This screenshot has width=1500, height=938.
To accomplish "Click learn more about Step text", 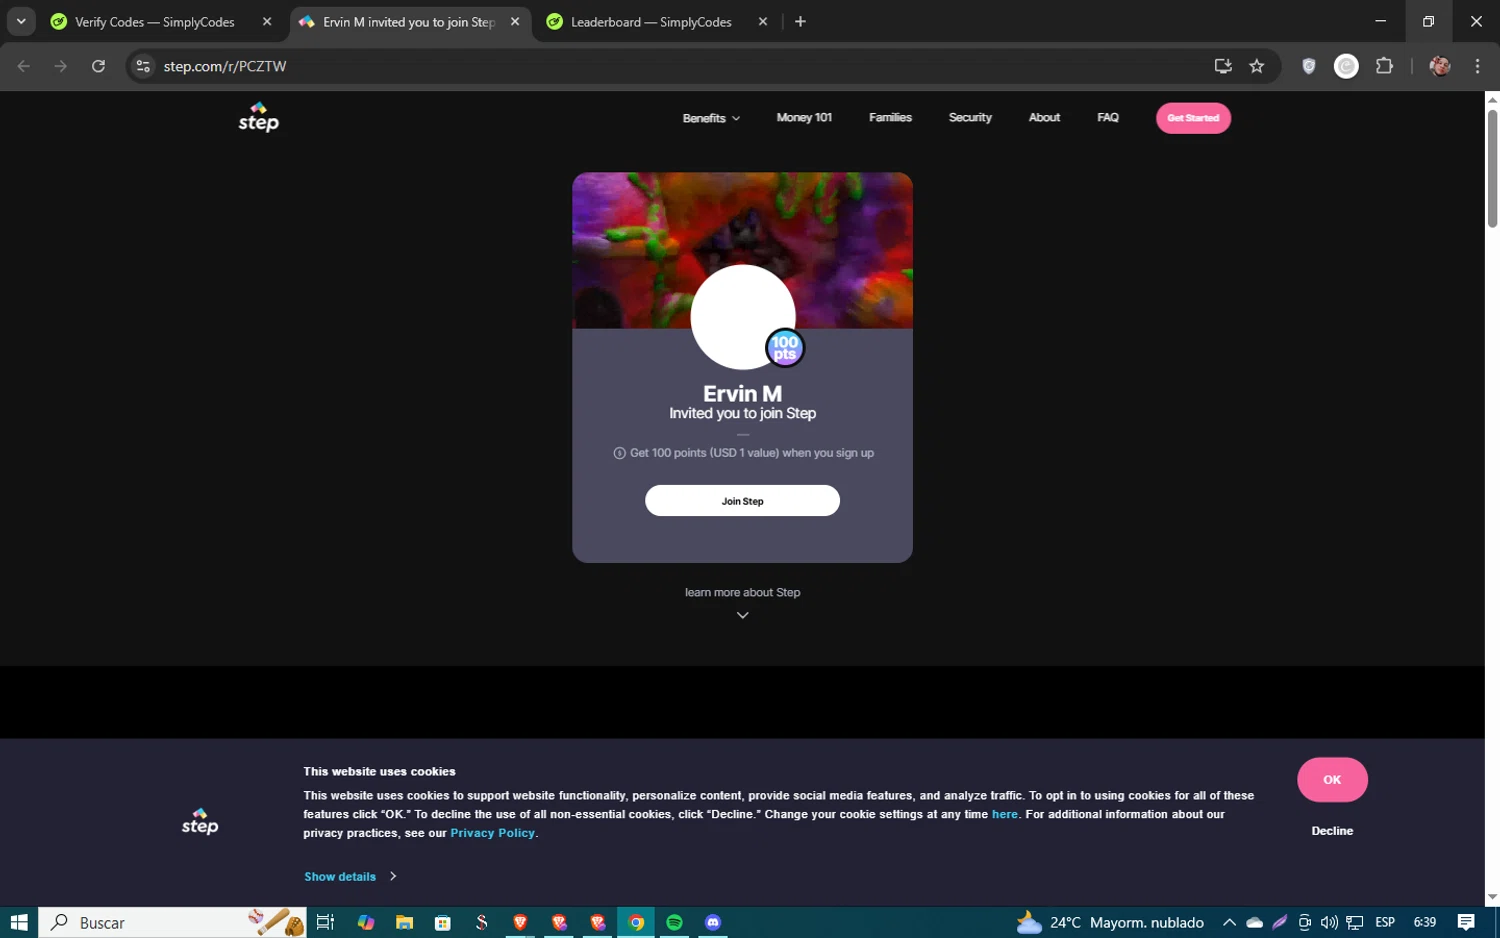I will [742, 592].
